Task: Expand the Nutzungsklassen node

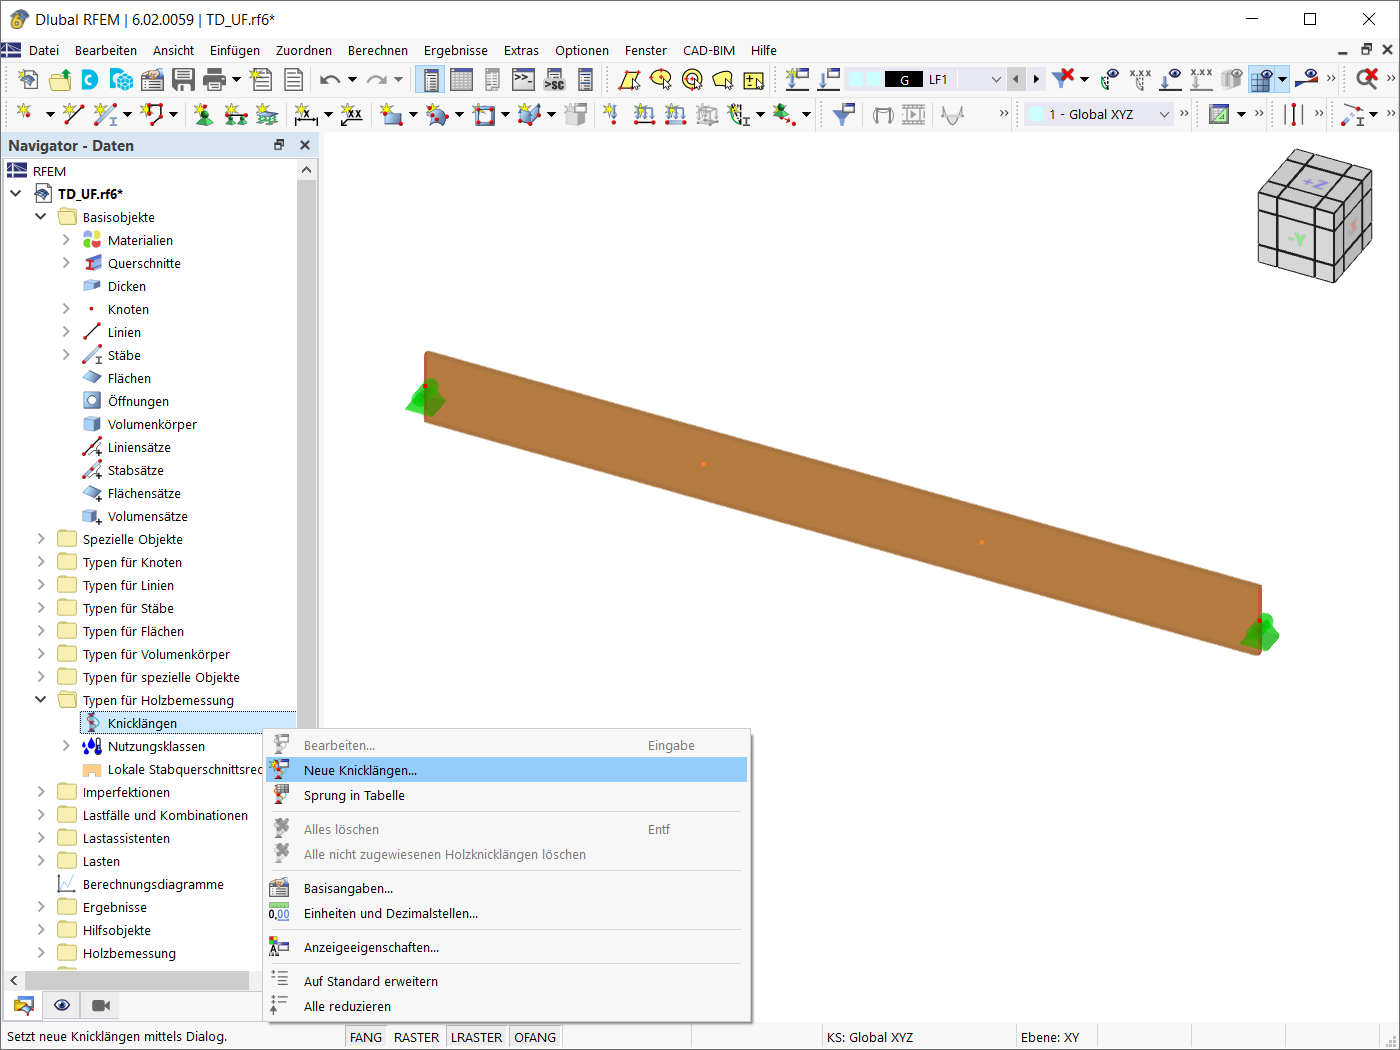Action: click(66, 746)
